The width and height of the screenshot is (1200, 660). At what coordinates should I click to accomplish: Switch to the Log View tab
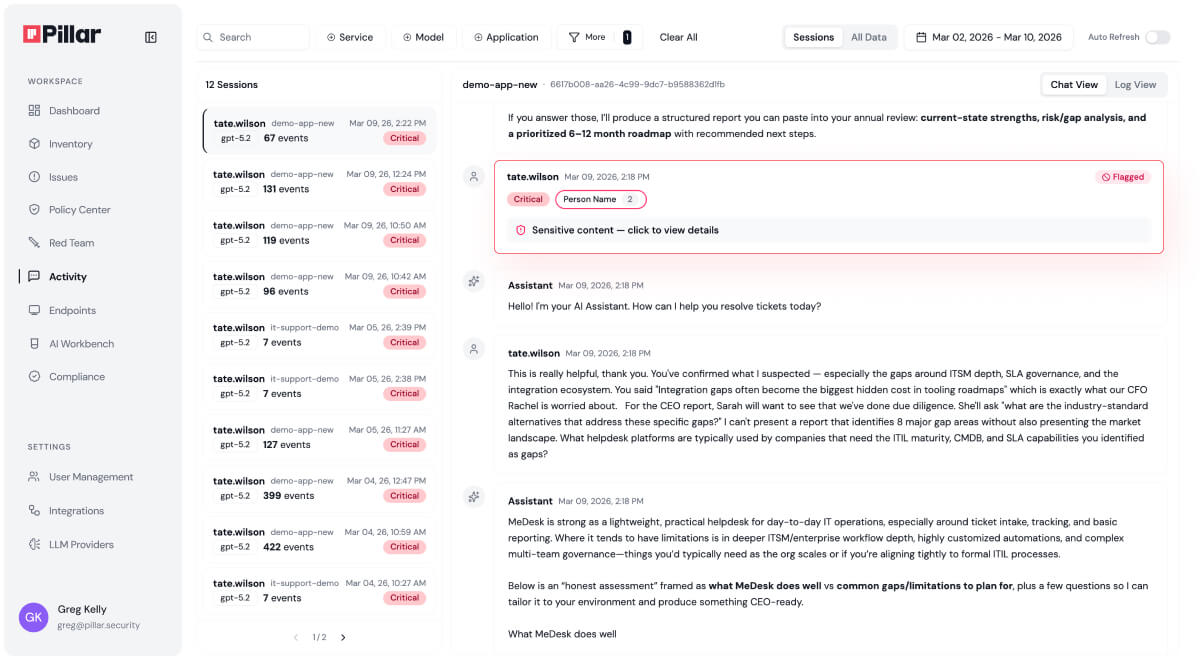point(1136,84)
